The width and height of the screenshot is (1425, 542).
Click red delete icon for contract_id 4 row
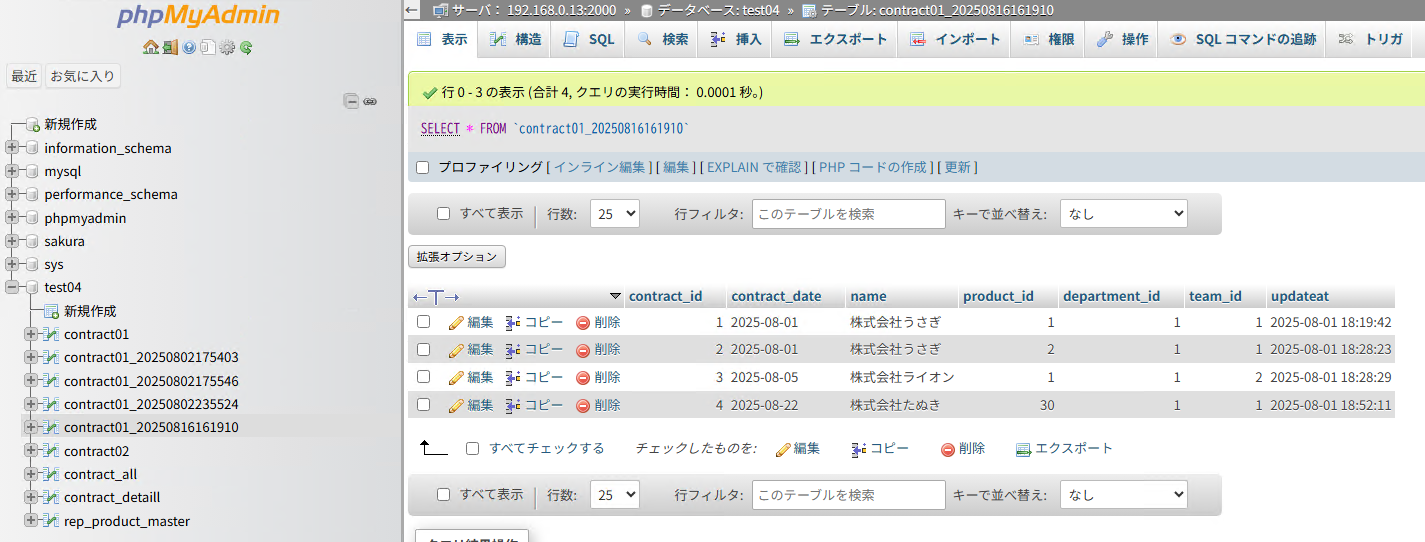point(583,405)
